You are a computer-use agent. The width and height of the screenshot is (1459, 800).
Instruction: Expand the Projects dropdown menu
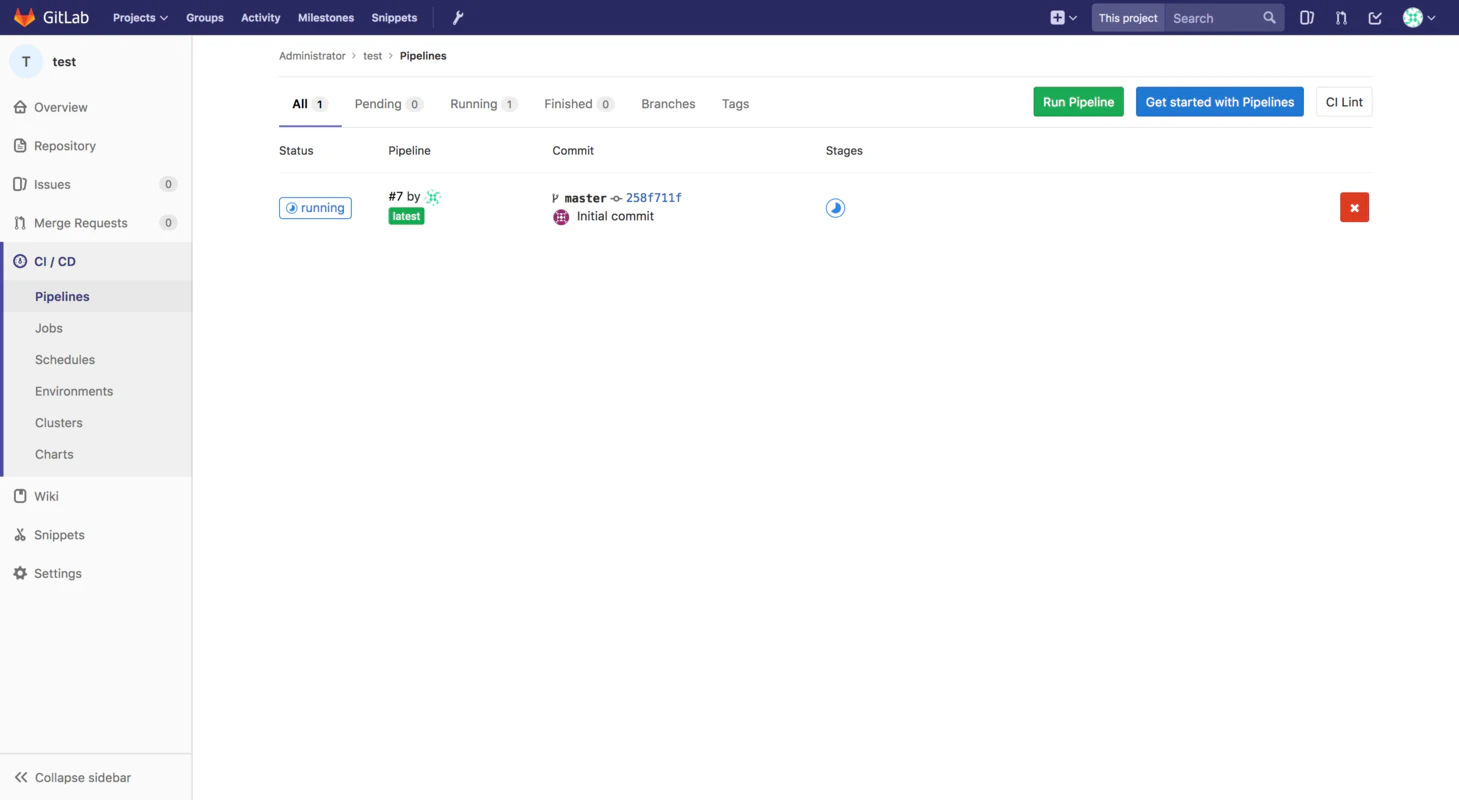tap(140, 18)
